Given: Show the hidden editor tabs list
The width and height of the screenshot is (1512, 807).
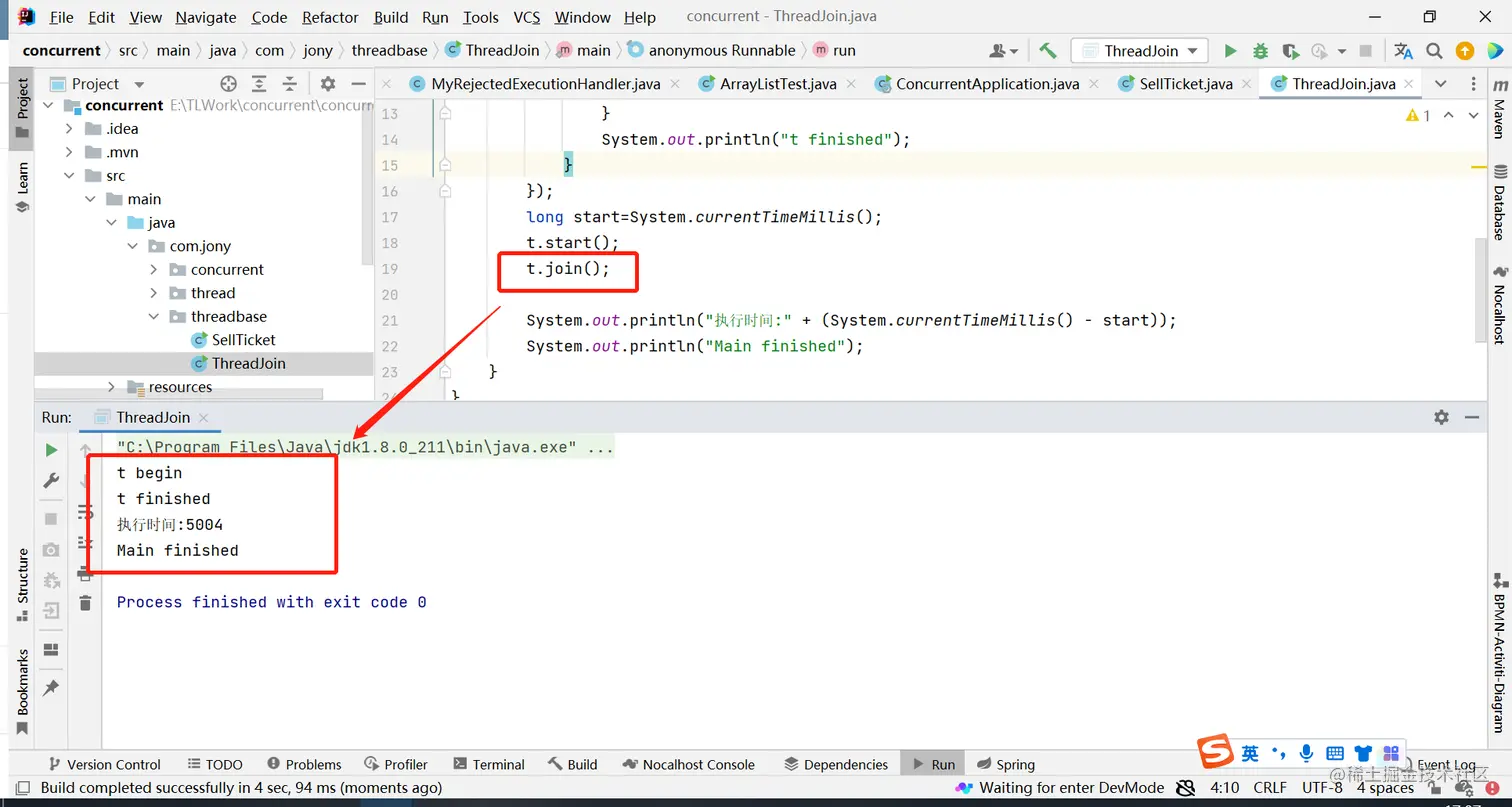Looking at the screenshot, I should pos(1440,84).
